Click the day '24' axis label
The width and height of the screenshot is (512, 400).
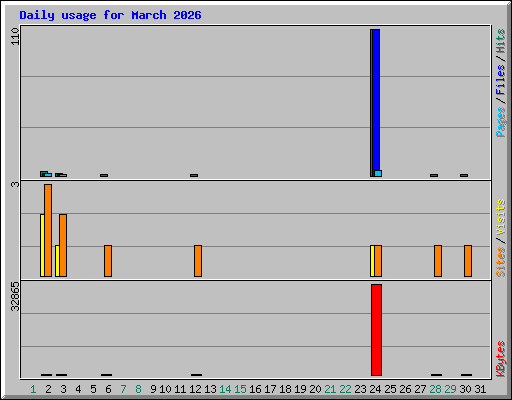[375, 389]
